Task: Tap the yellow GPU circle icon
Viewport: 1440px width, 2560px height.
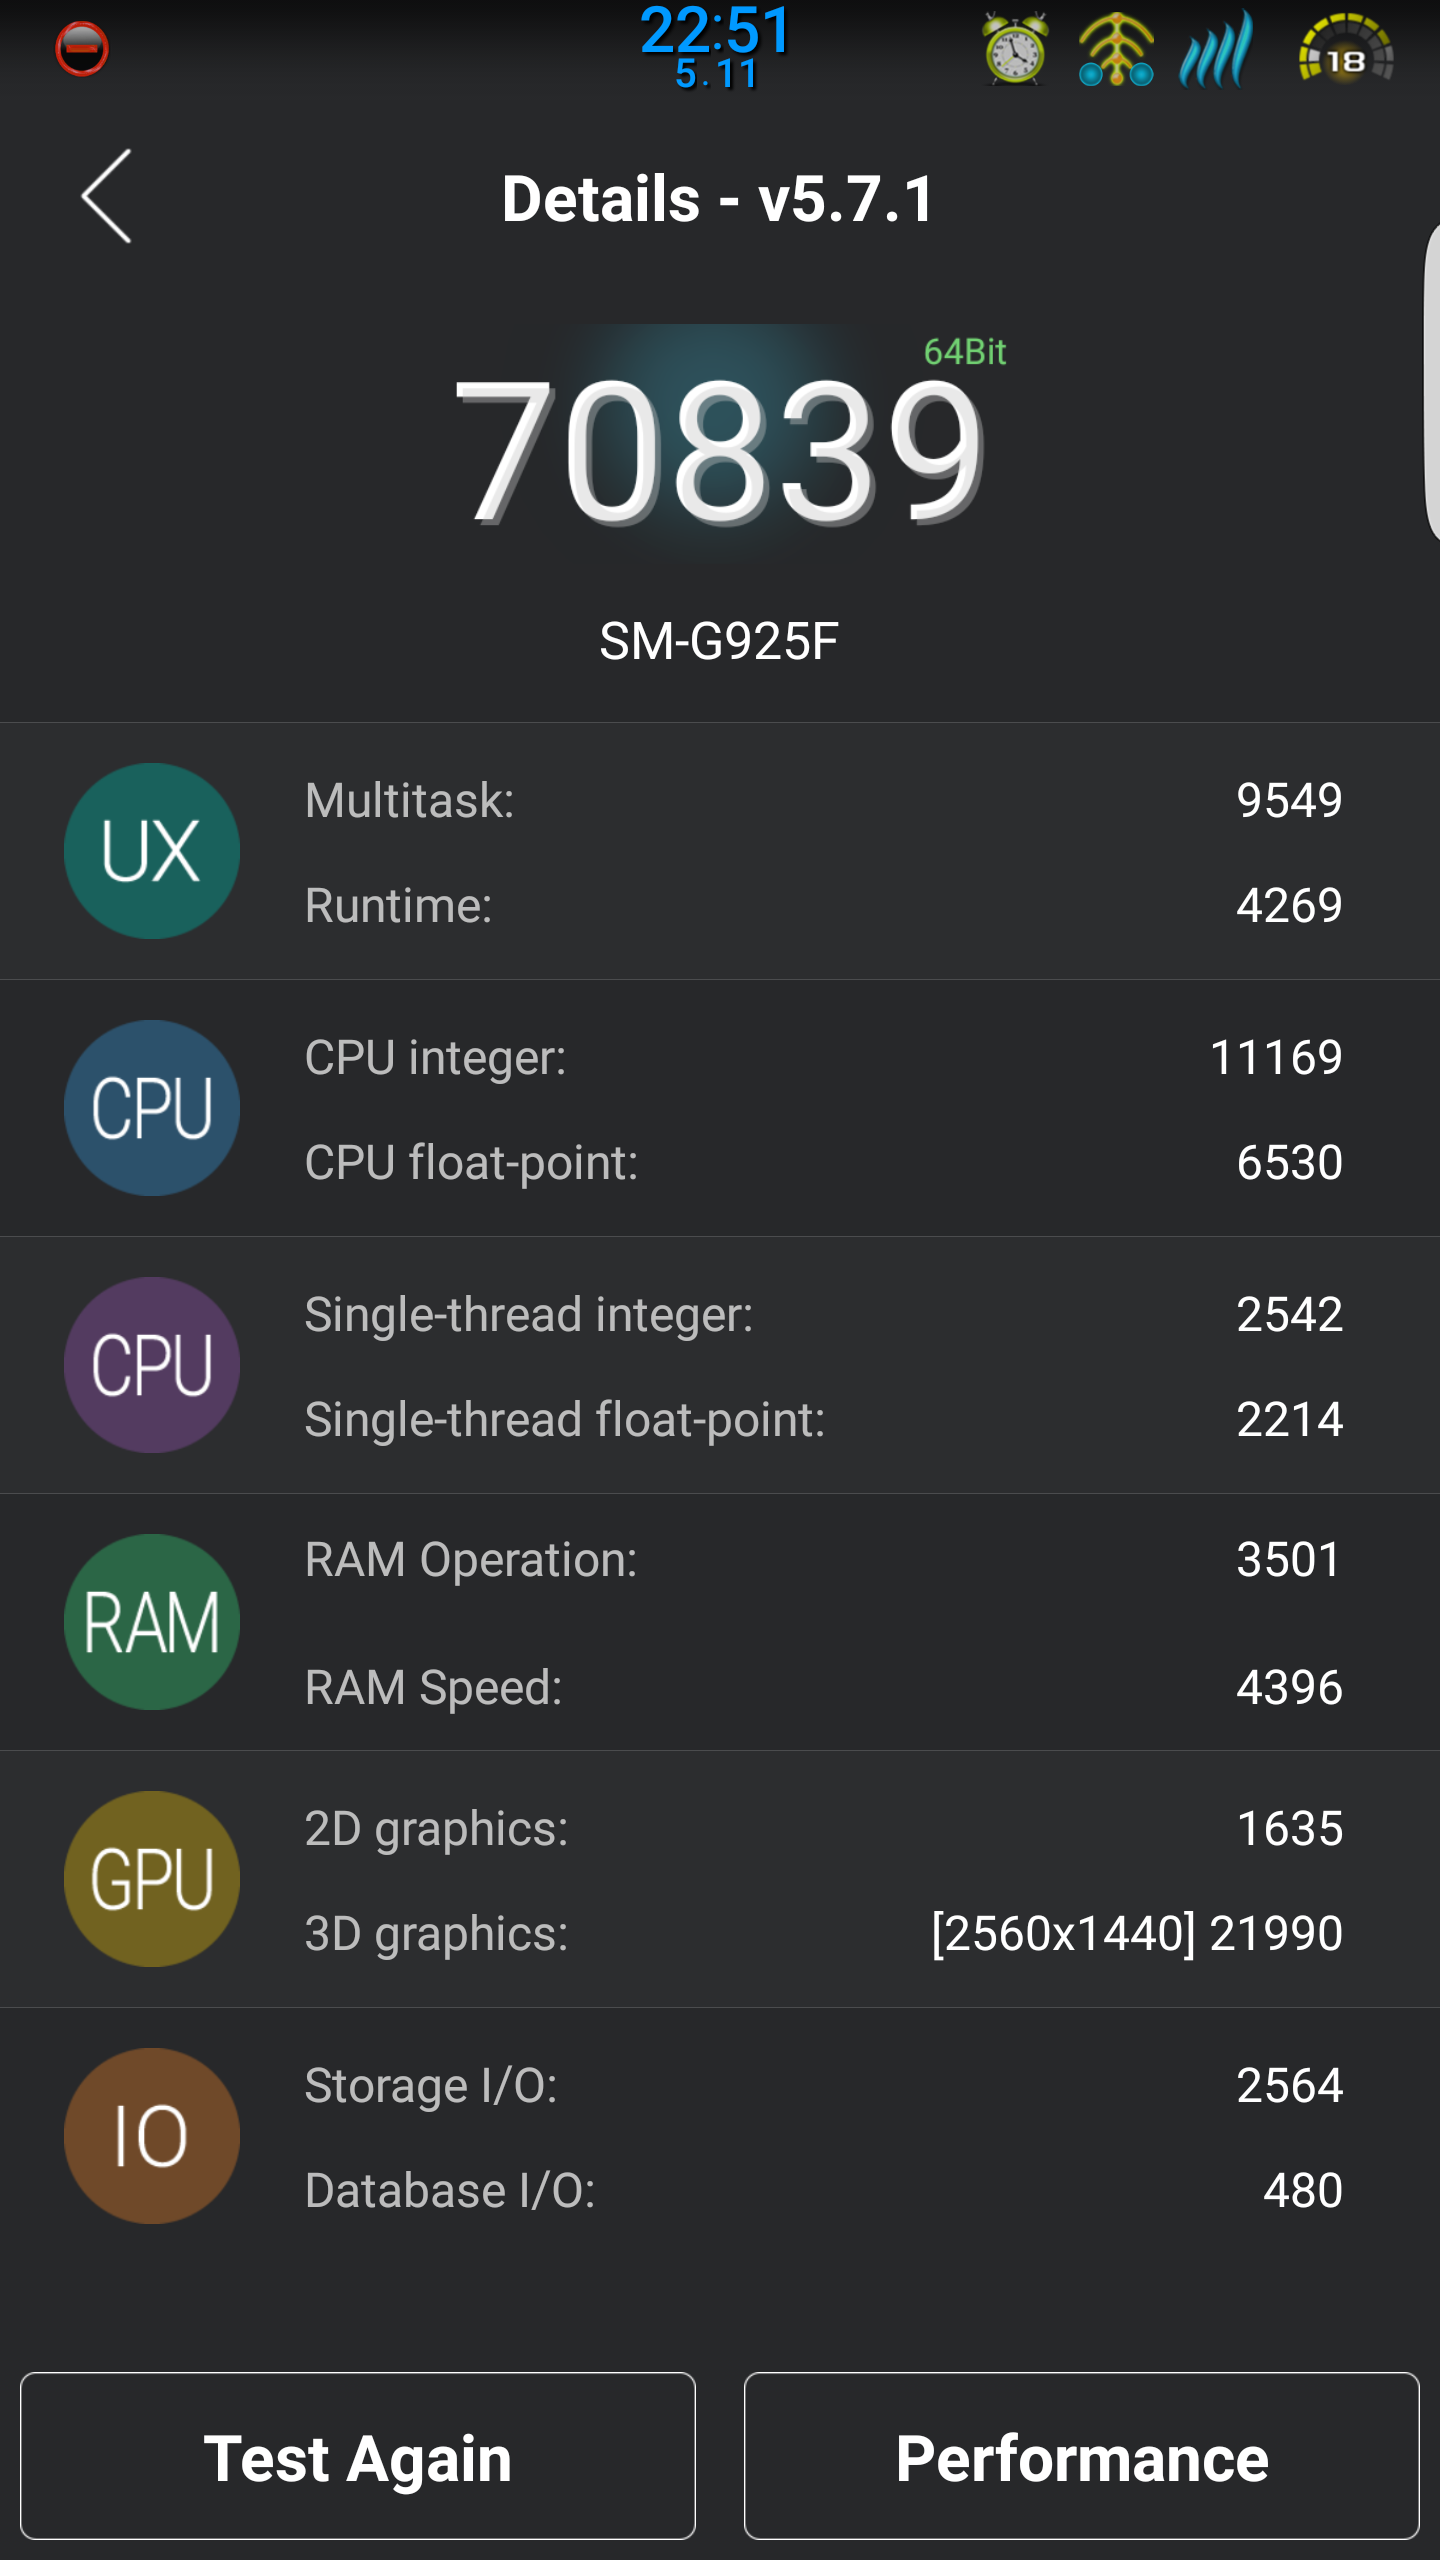Action: point(152,1879)
